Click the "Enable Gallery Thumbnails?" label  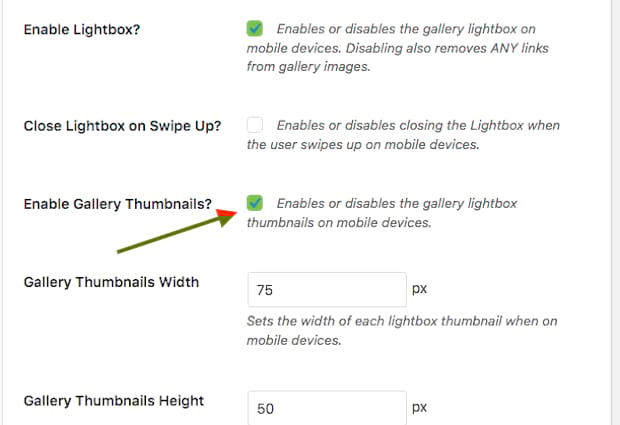coord(118,204)
